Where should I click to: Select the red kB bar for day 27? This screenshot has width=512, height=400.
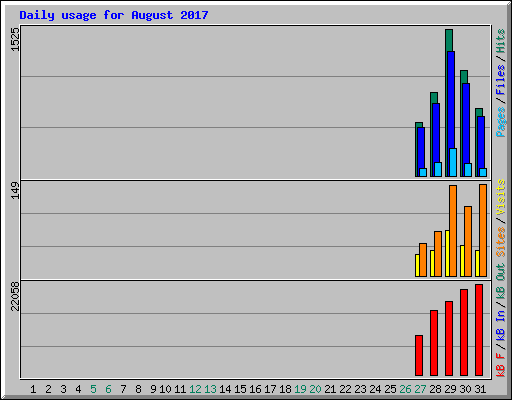click(419, 355)
